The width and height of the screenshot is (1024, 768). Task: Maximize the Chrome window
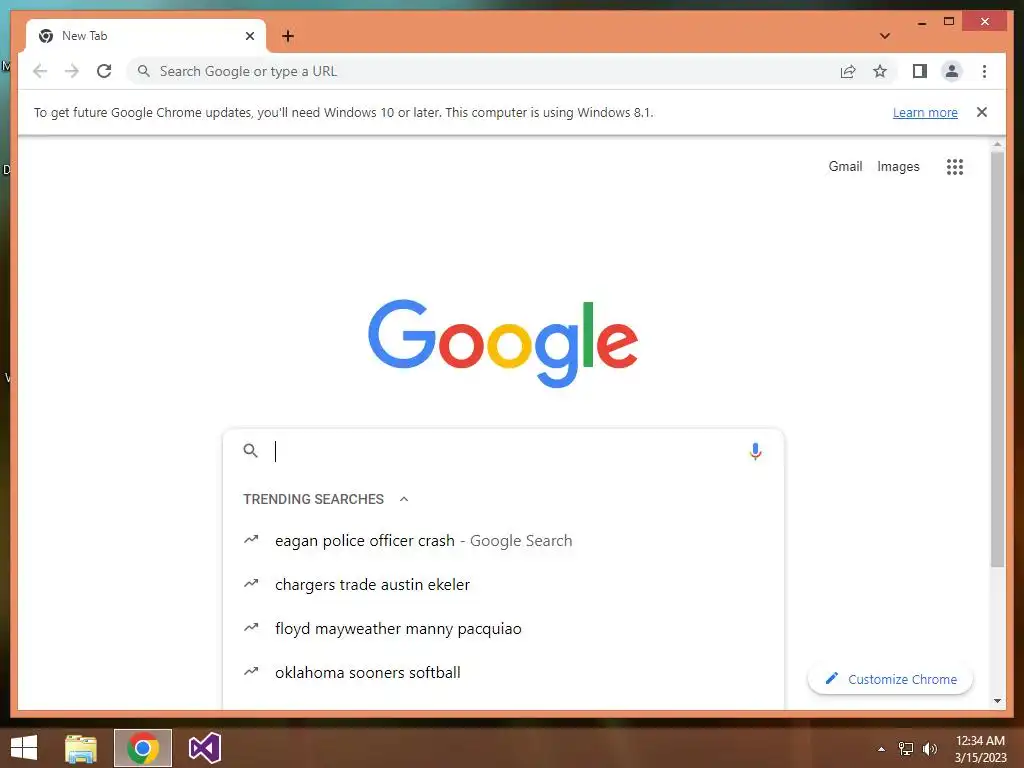pyautogui.click(x=949, y=22)
